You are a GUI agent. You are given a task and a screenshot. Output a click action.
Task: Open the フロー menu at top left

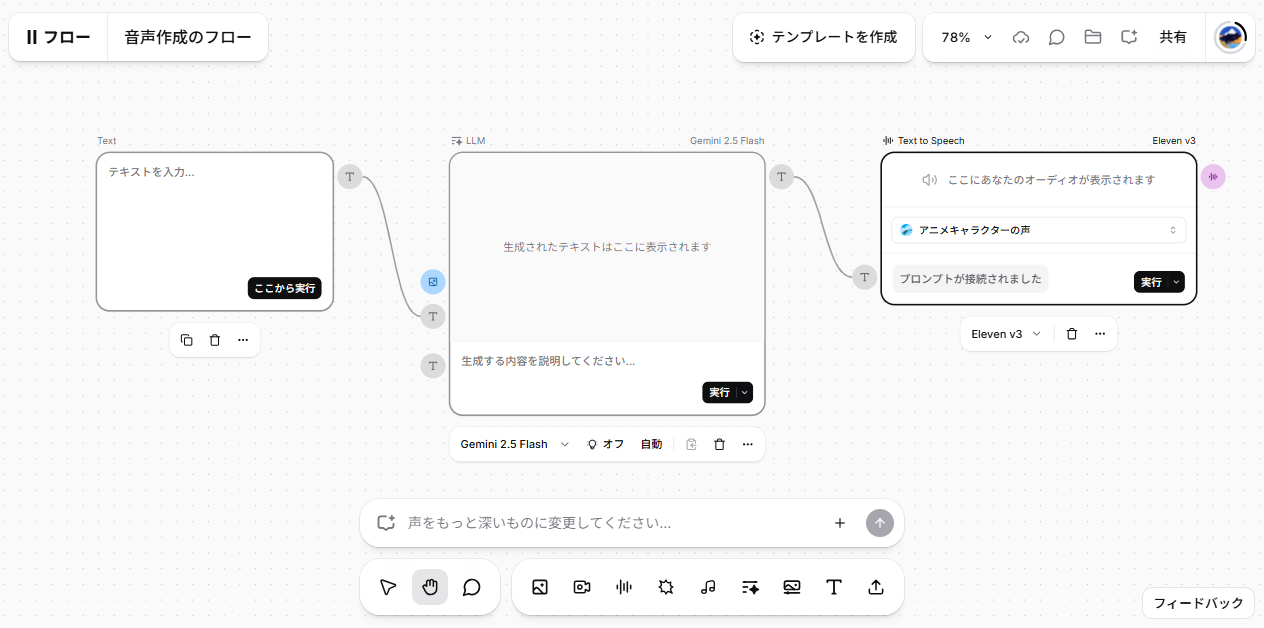pyautogui.click(x=59, y=37)
